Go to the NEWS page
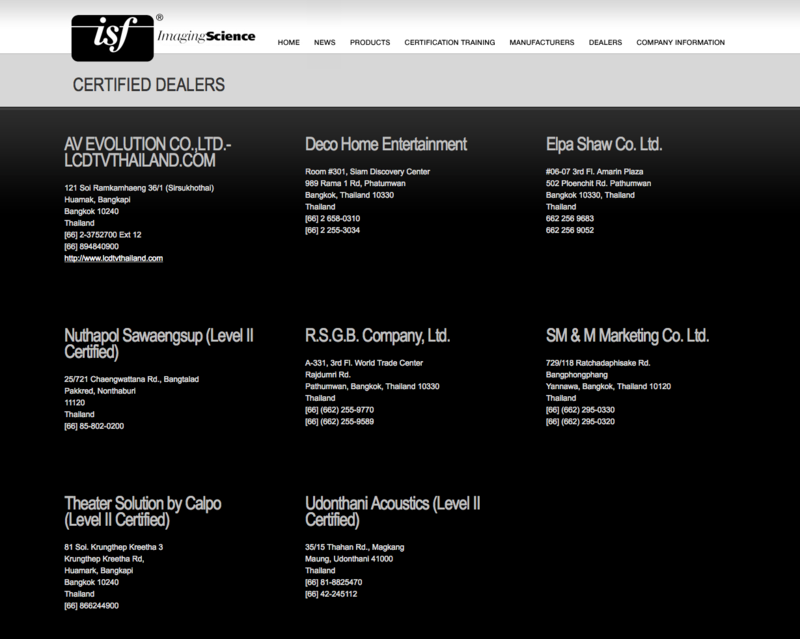 324,42
